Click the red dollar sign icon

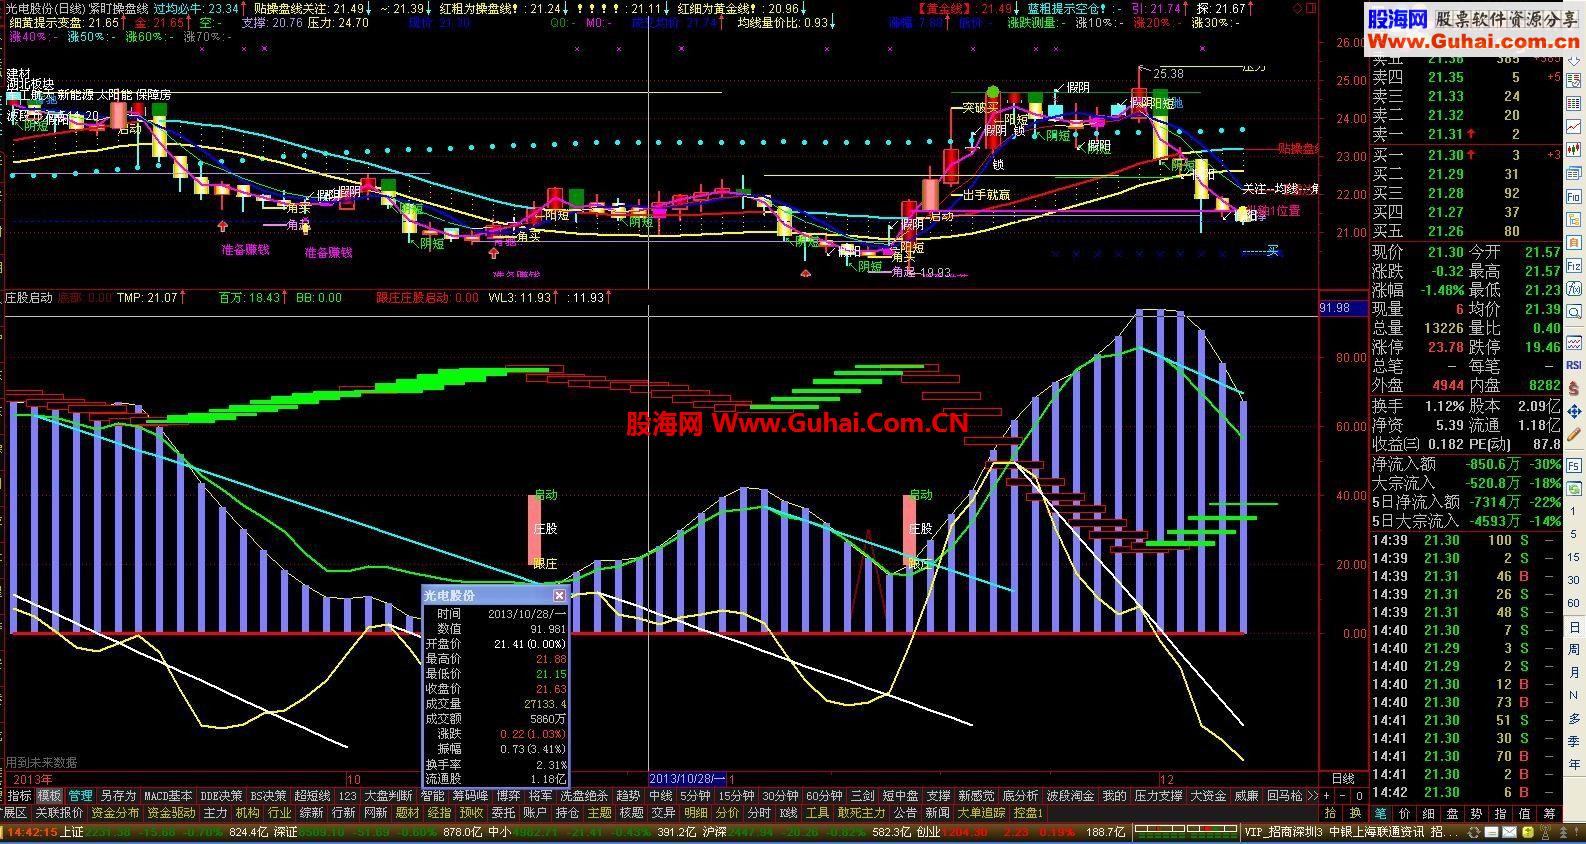pos(1574,387)
